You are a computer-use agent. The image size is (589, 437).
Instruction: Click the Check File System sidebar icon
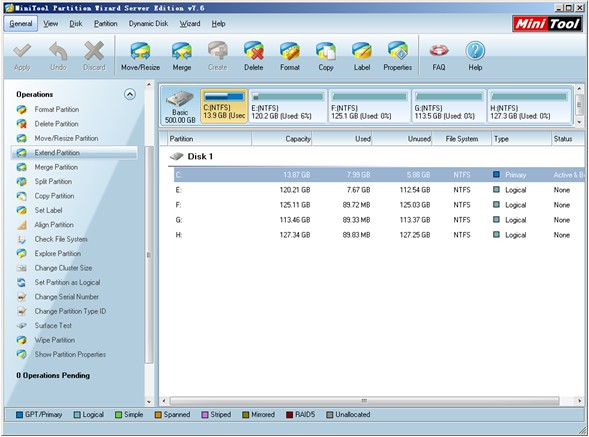tap(22, 239)
